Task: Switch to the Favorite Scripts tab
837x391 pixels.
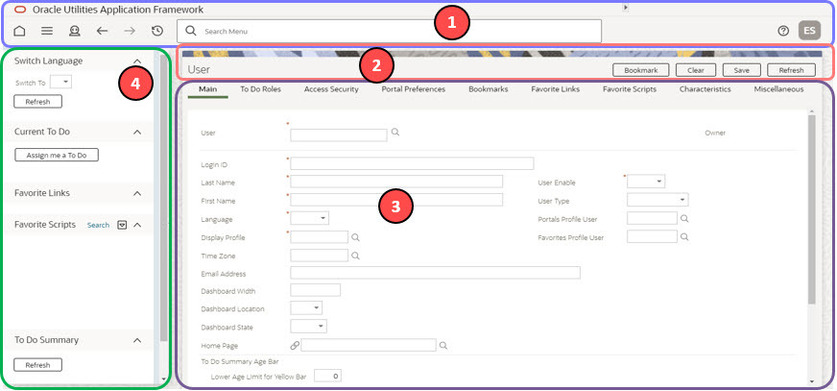Action: [x=629, y=89]
